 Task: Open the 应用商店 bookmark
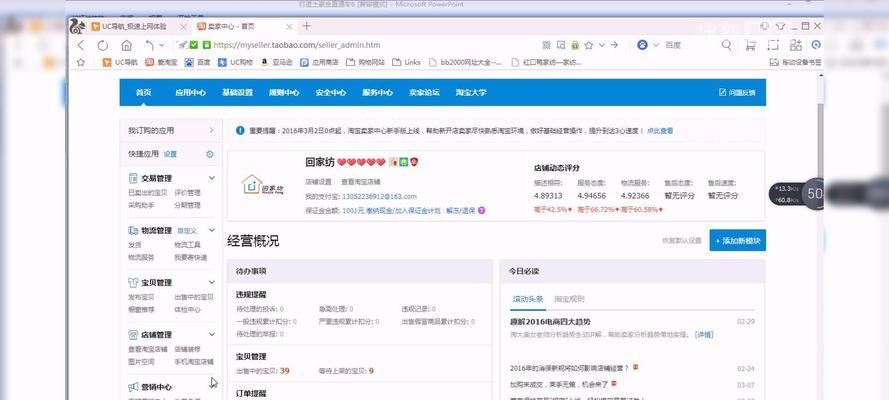click(319, 62)
